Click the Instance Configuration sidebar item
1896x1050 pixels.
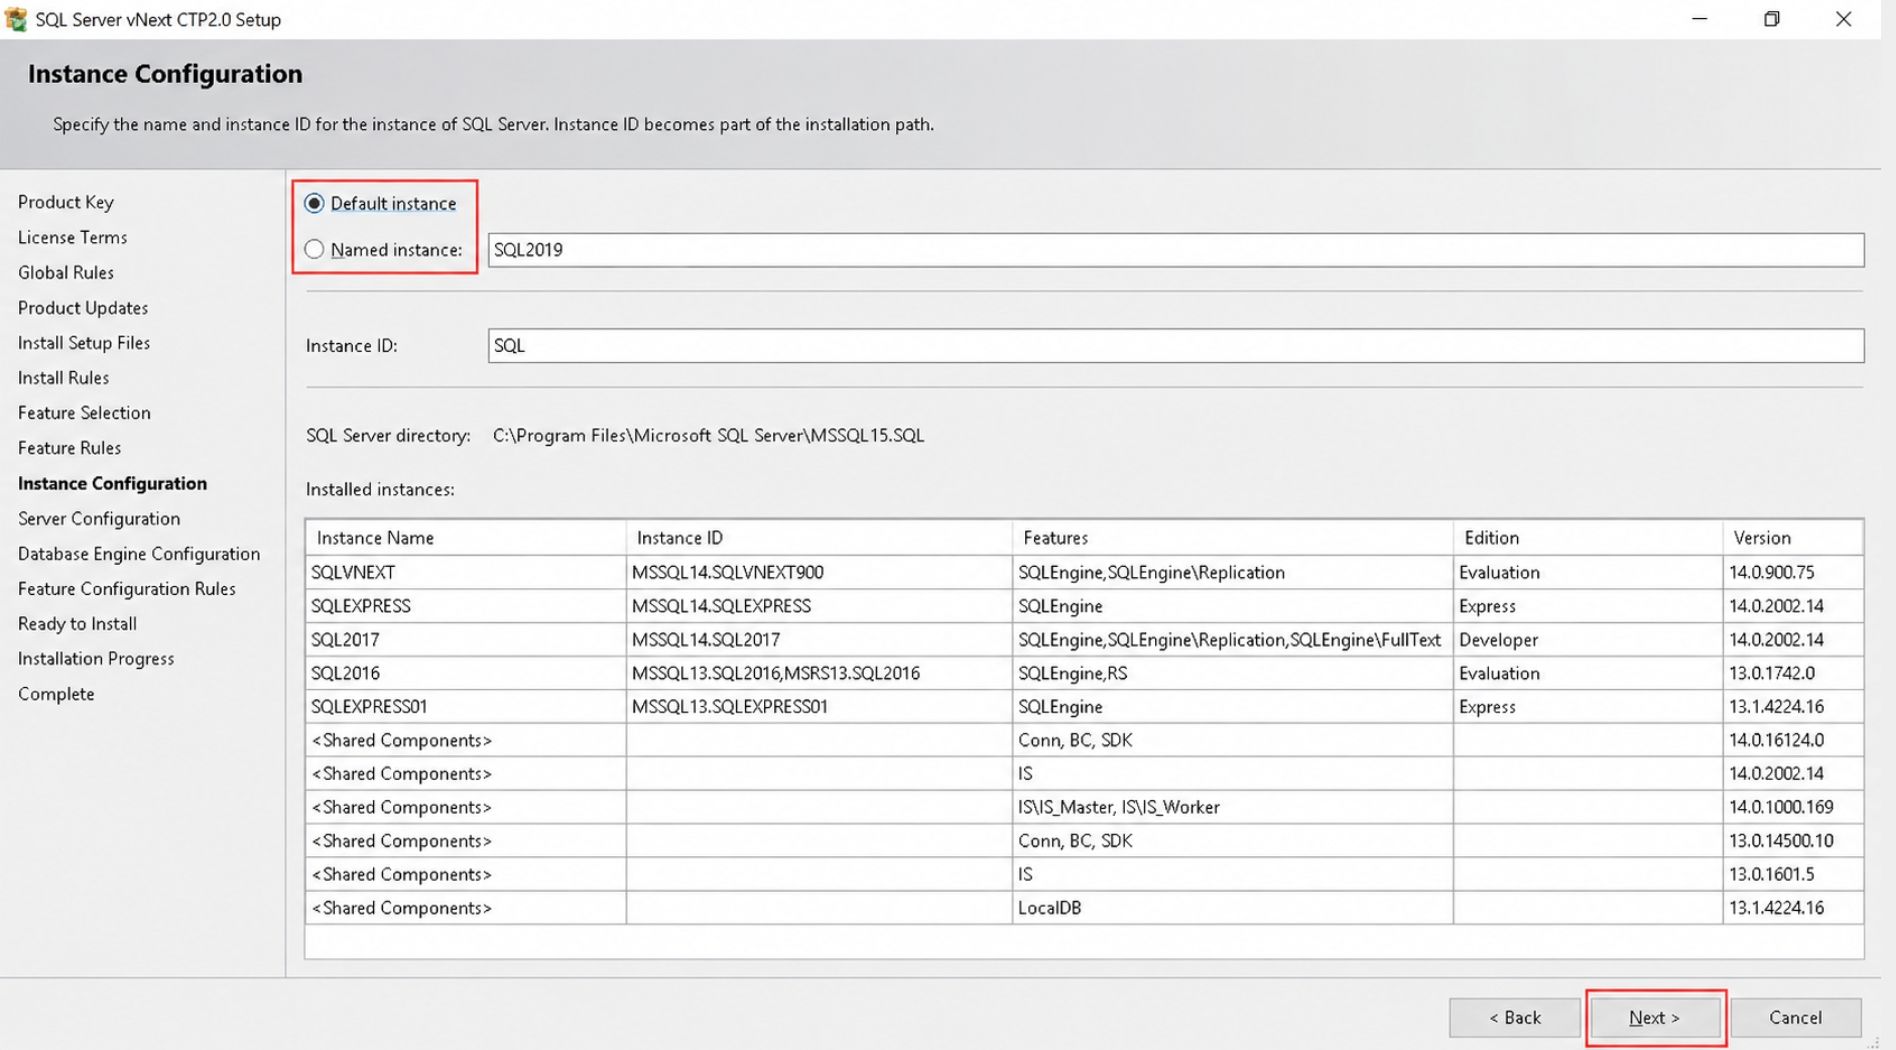[112, 483]
